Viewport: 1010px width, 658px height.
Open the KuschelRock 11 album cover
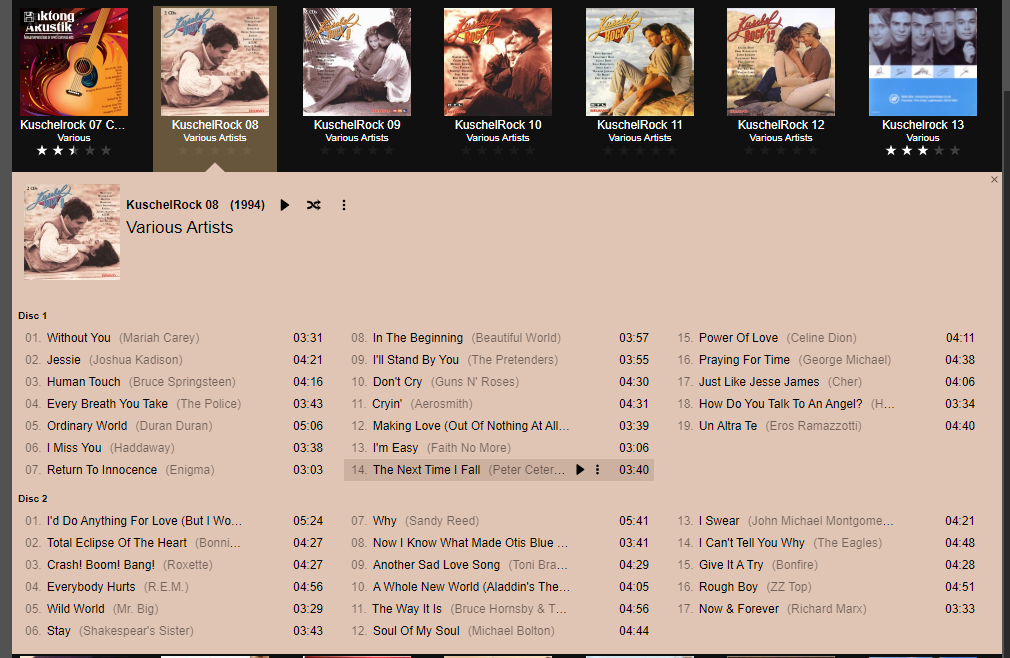[640, 62]
